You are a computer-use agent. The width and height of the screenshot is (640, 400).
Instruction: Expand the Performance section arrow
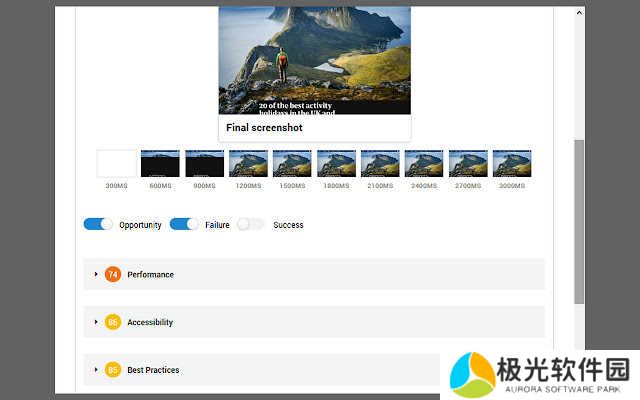[96, 274]
